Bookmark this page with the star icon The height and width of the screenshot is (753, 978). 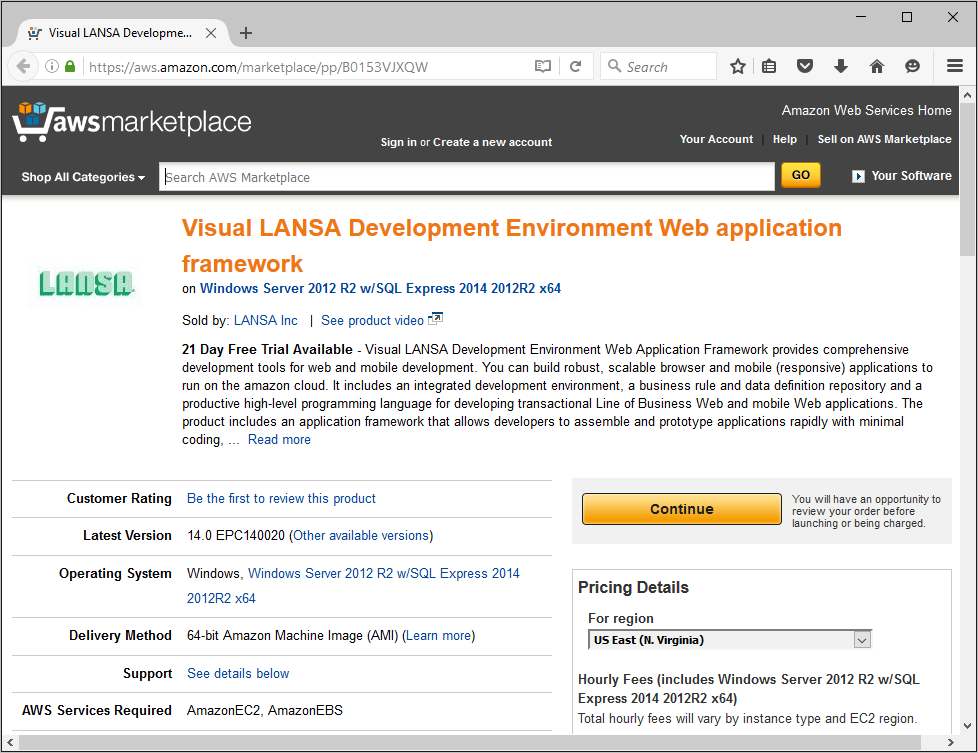point(738,66)
